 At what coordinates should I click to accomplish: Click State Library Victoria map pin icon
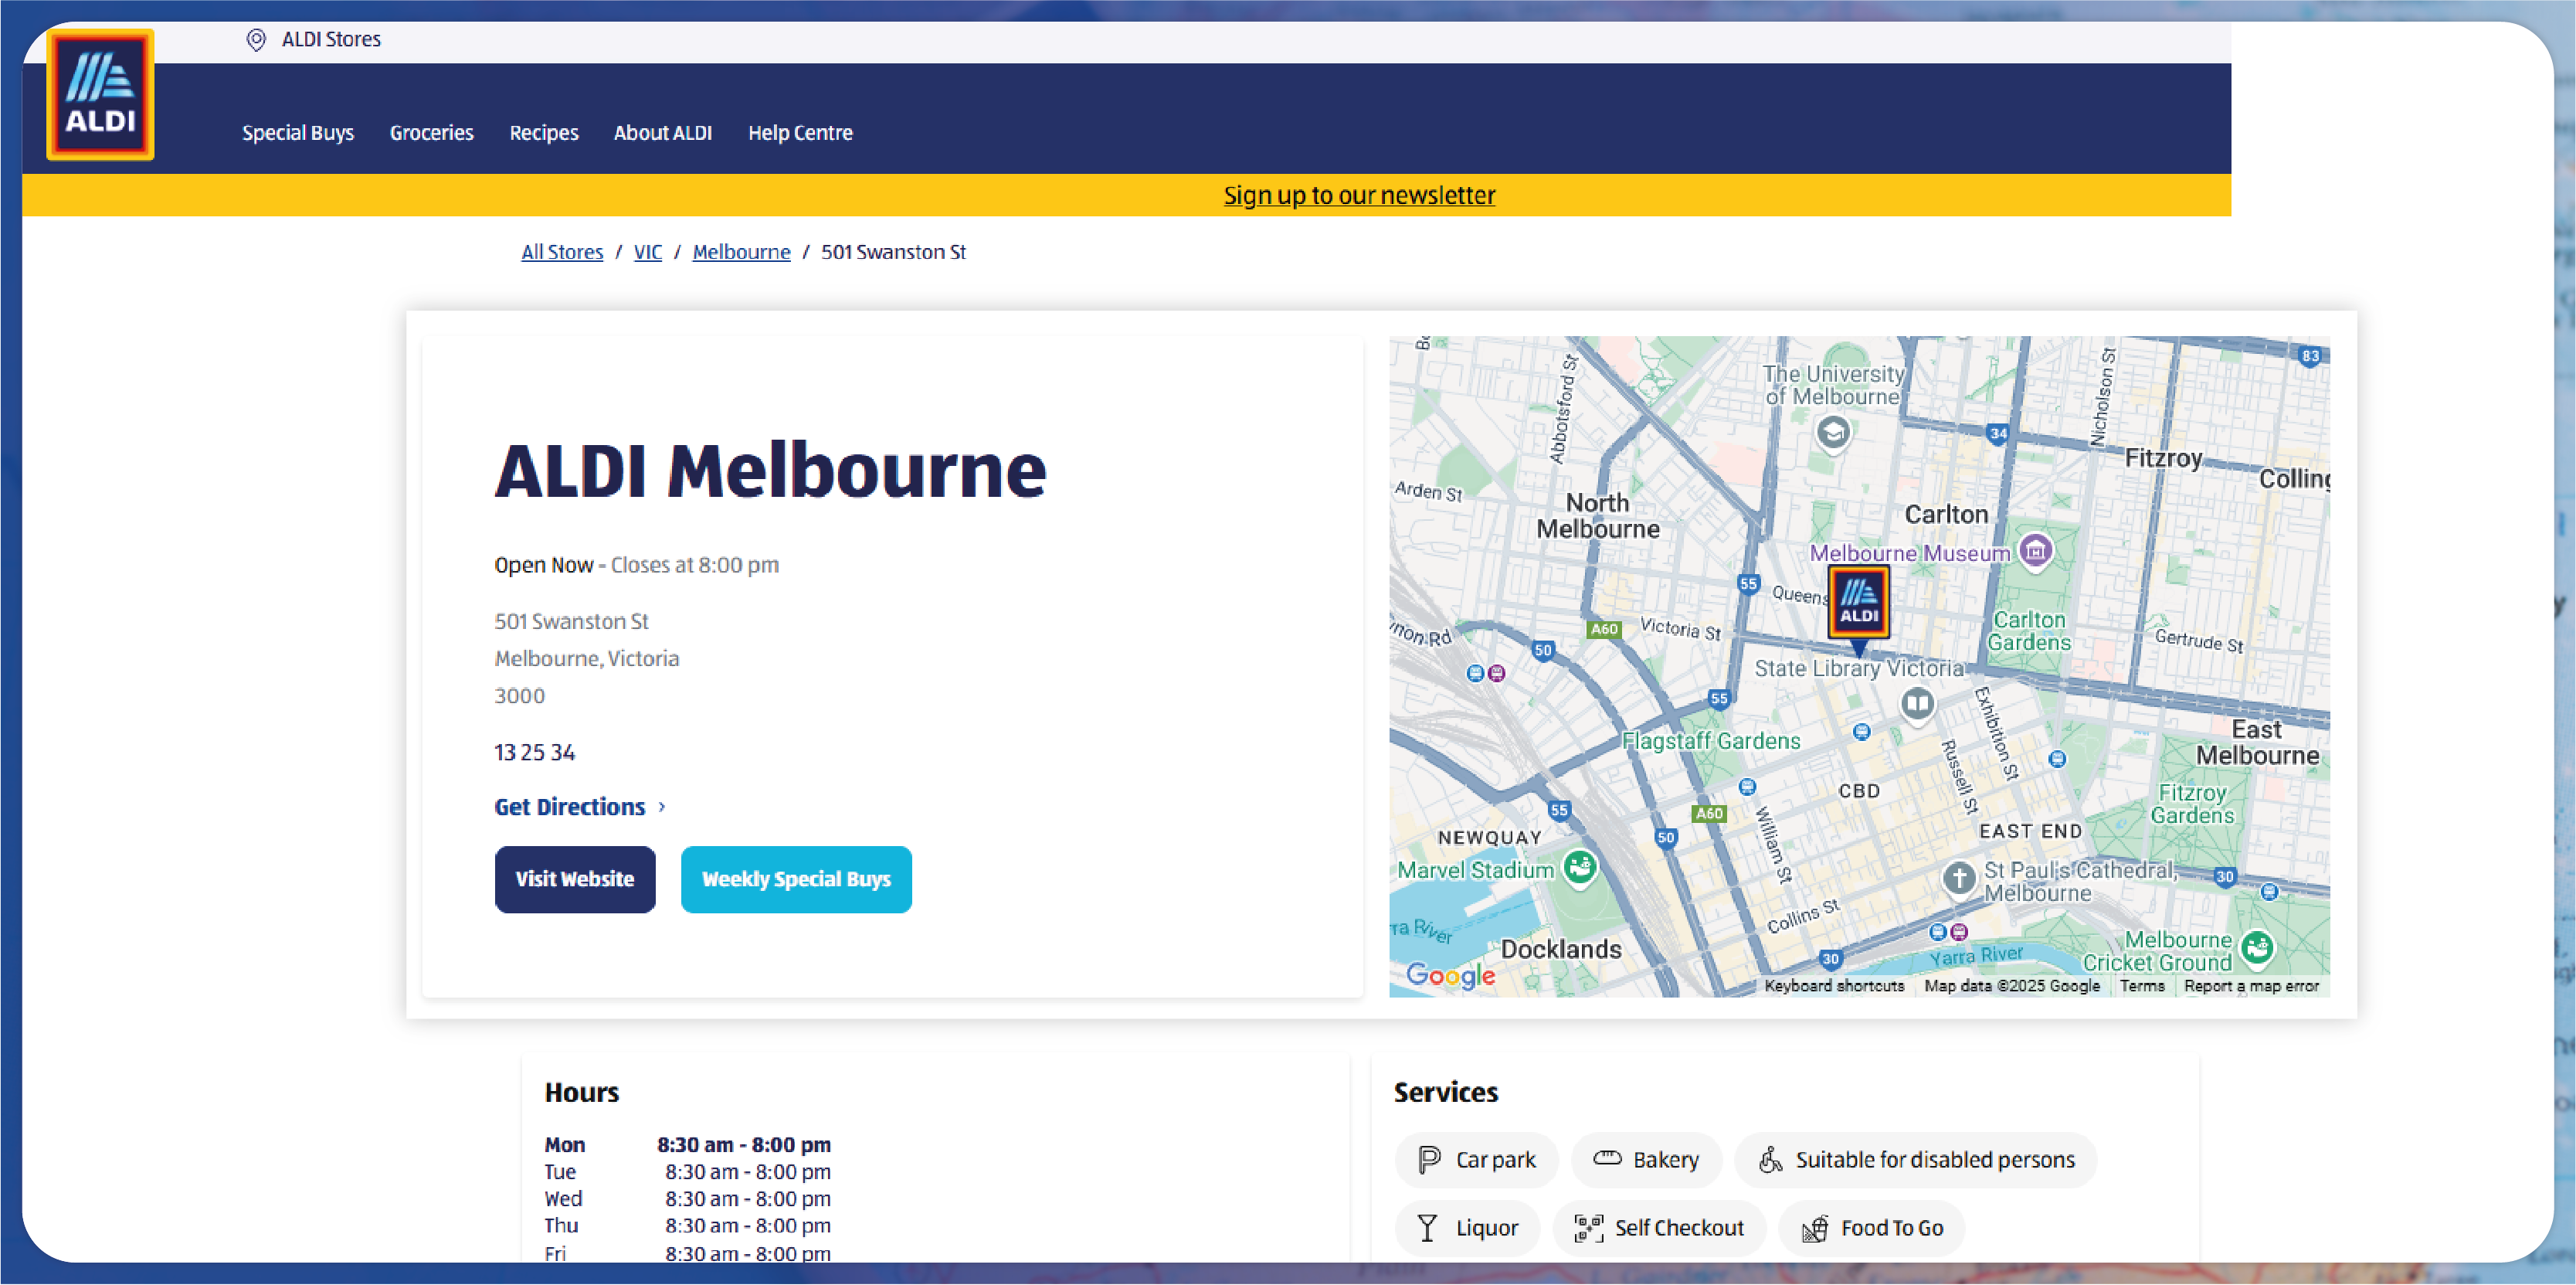point(1917,704)
